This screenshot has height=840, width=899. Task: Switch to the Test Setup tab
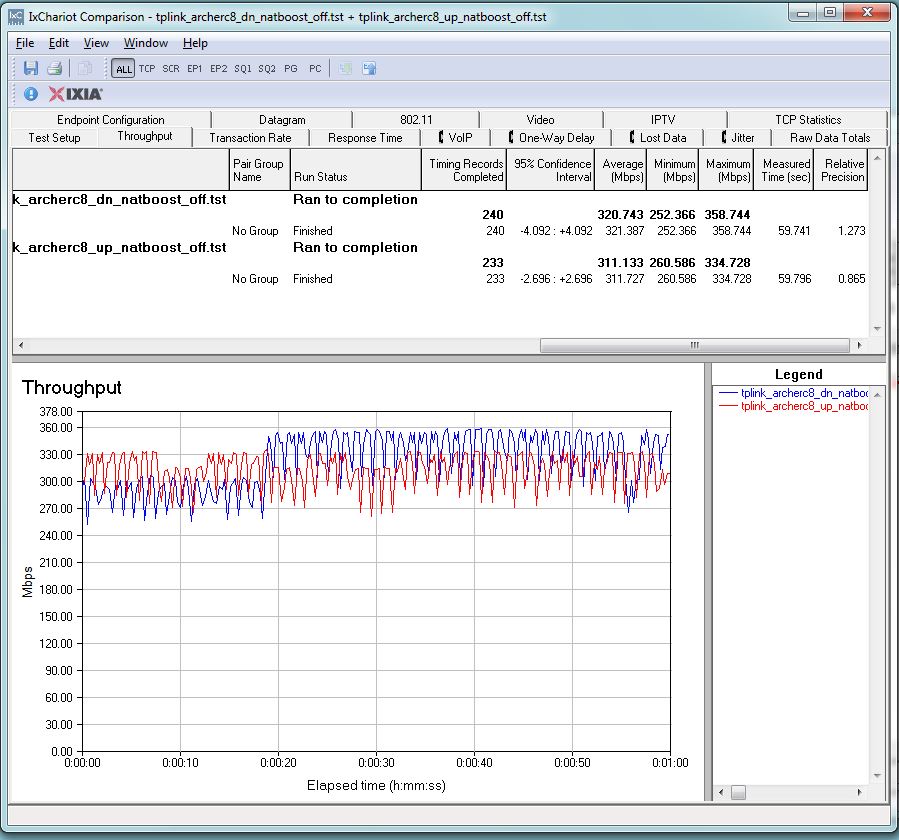pyautogui.click(x=54, y=138)
